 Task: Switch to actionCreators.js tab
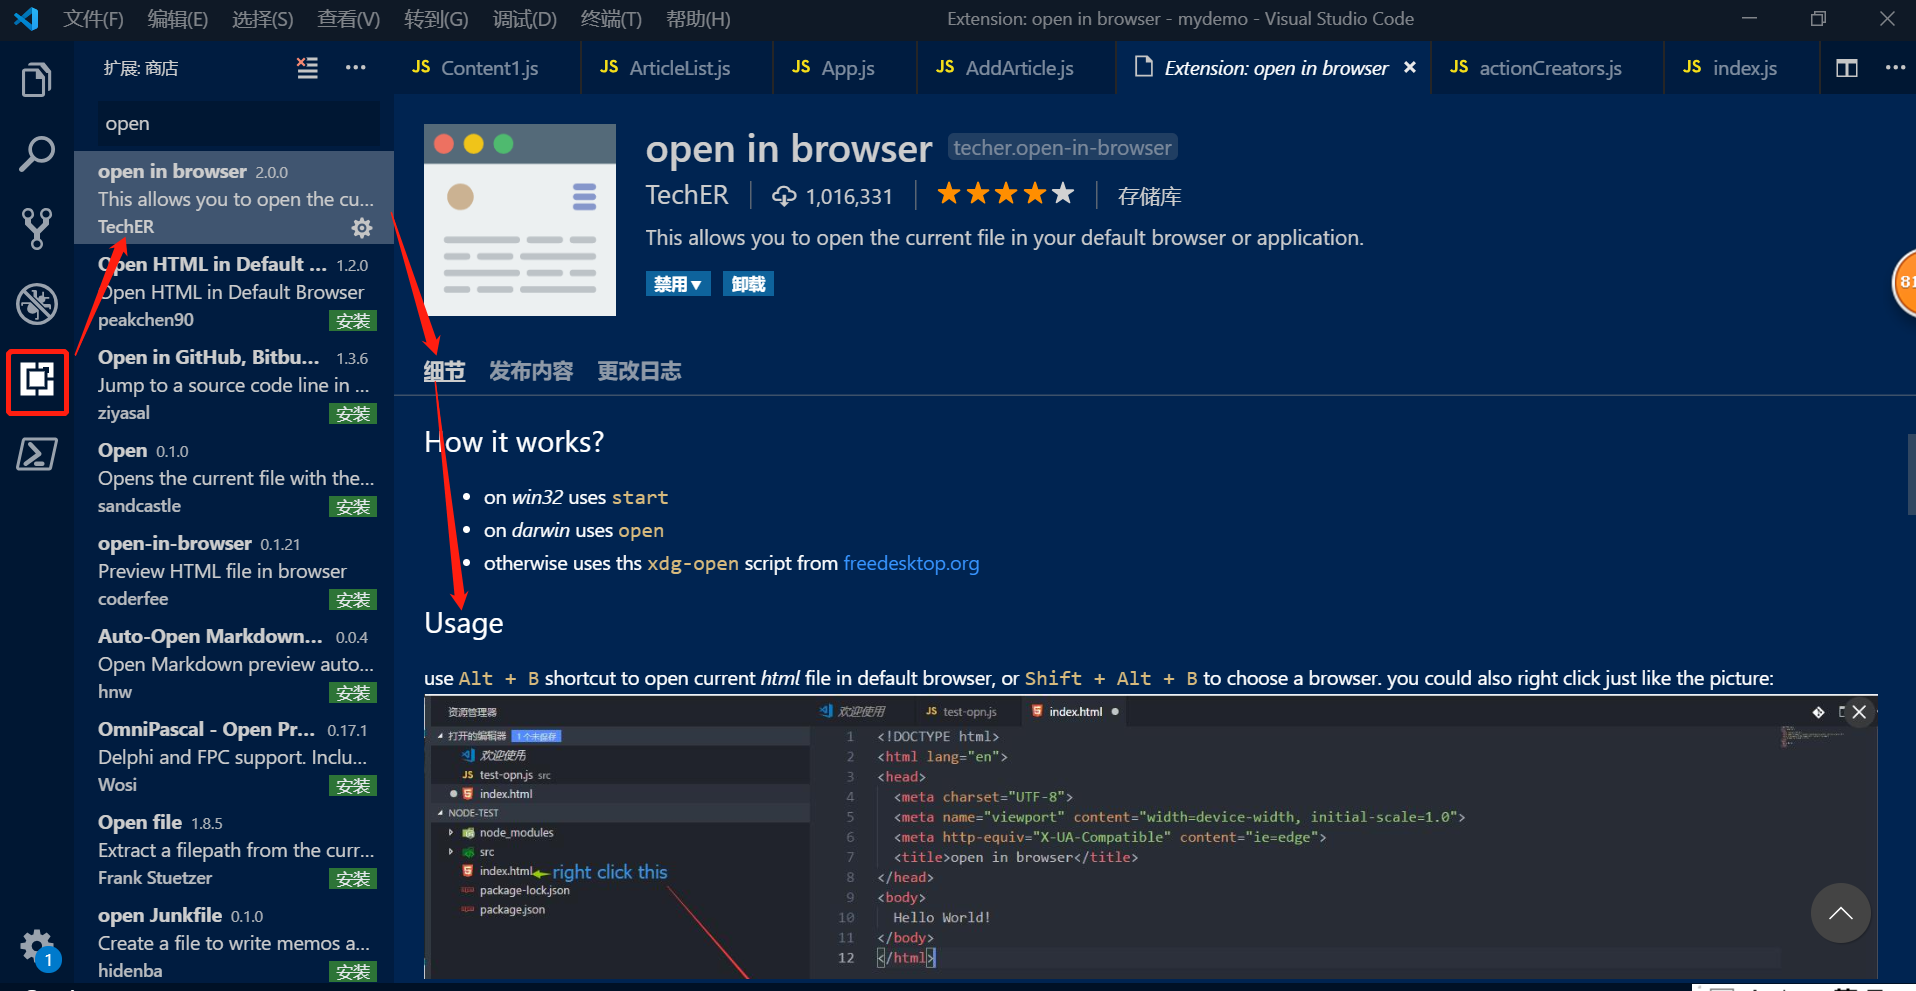1547,68
